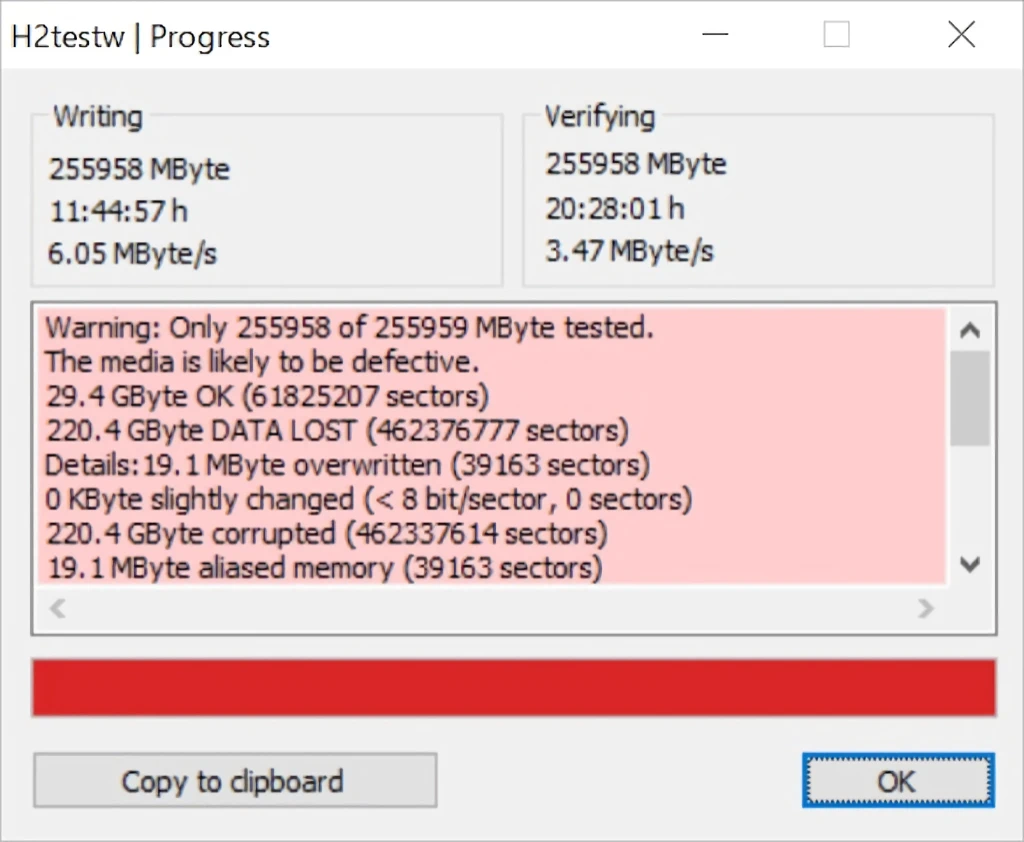Close the H2testw Progress dialog

click(x=961, y=34)
